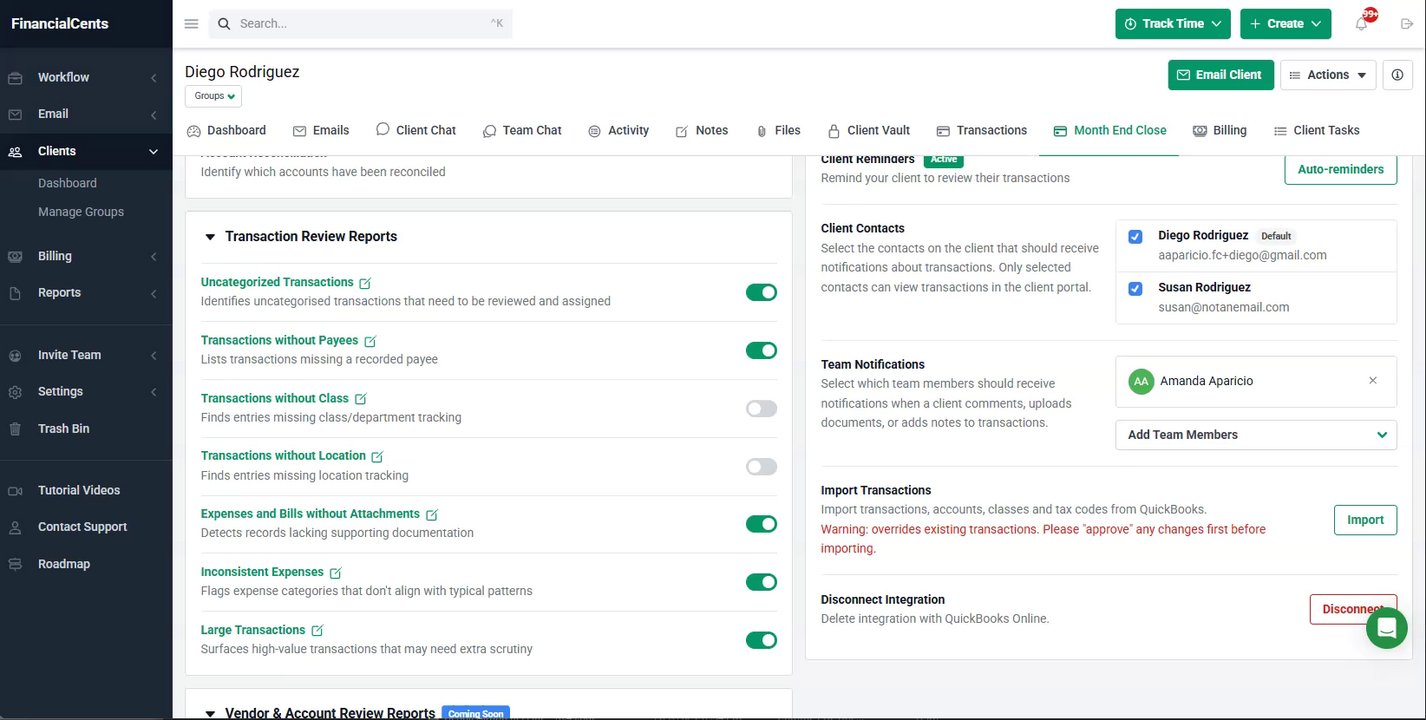
Task: Click the Import transactions button
Action: [1365, 520]
